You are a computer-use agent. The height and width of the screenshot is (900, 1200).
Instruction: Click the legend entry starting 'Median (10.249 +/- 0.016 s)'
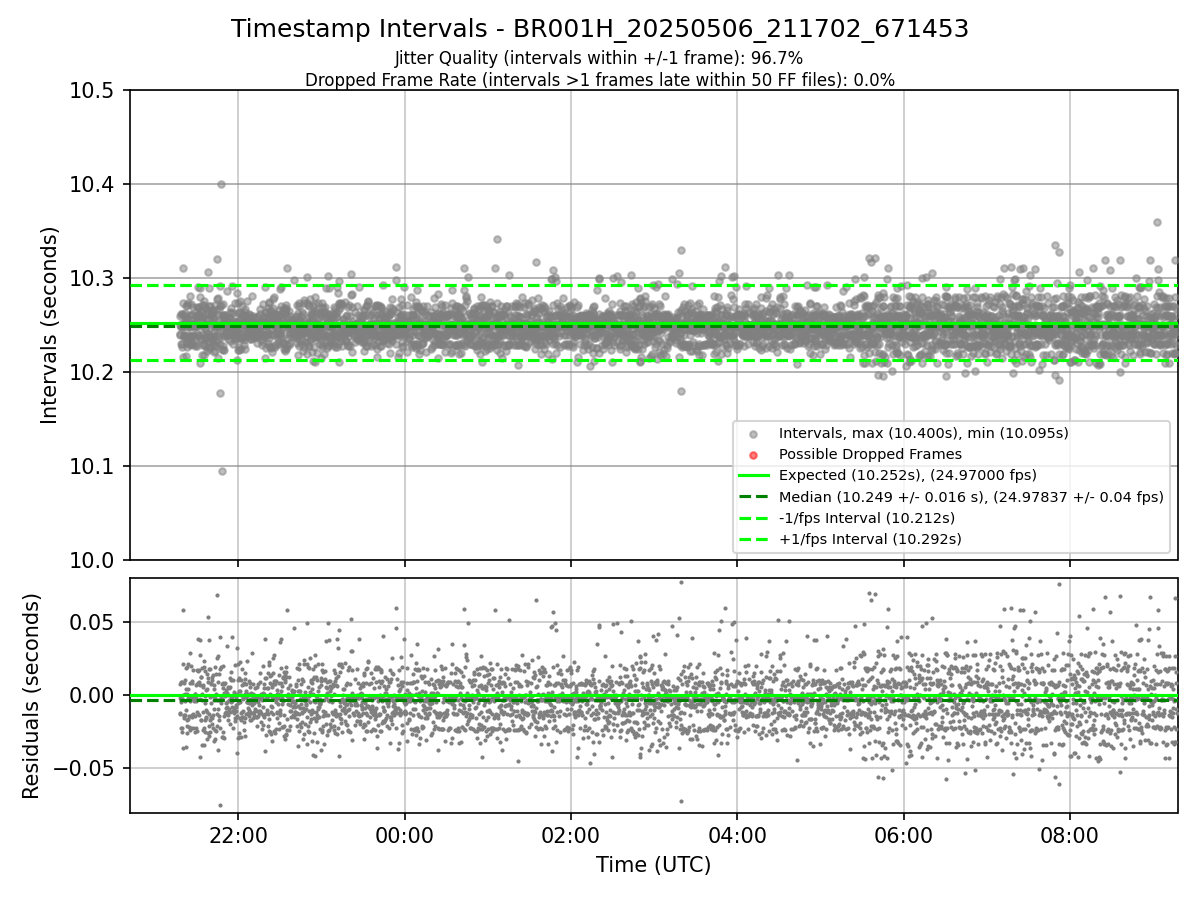(x=971, y=496)
